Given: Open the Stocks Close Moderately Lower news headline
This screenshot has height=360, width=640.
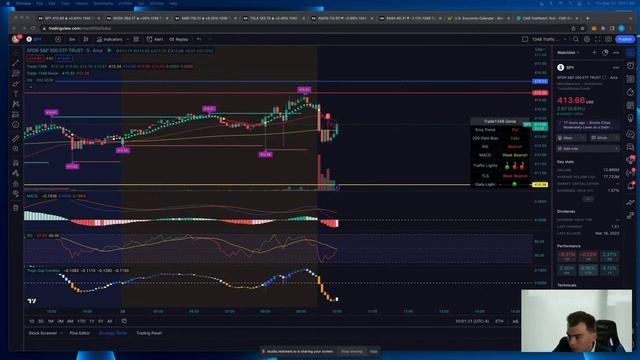Looking at the screenshot, I should coord(588,124).
